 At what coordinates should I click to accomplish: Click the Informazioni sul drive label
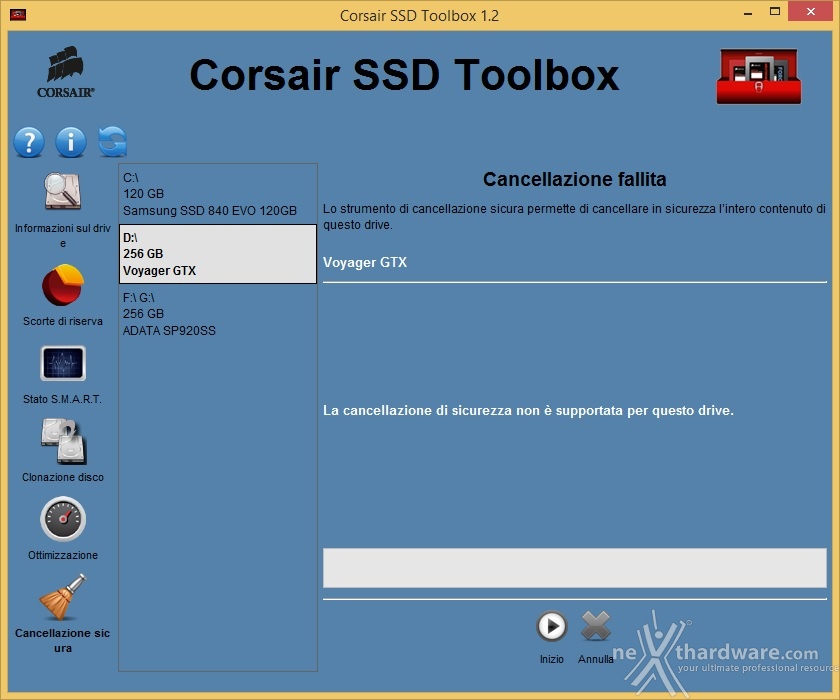(63, 236)
